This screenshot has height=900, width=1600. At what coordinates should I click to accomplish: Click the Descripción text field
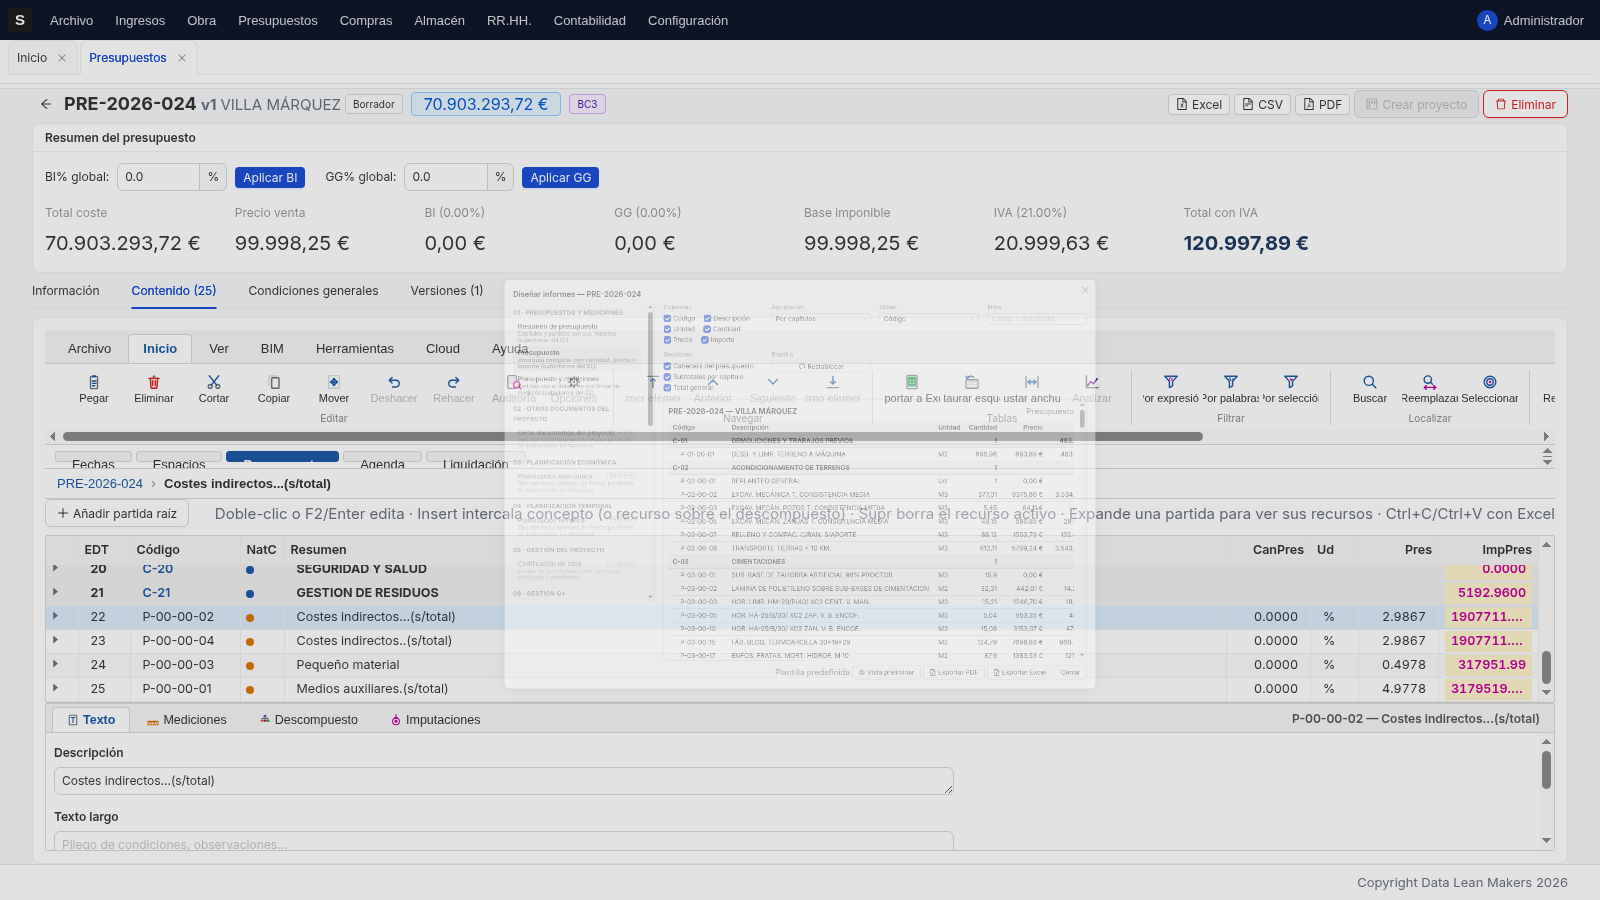point(504,781)
